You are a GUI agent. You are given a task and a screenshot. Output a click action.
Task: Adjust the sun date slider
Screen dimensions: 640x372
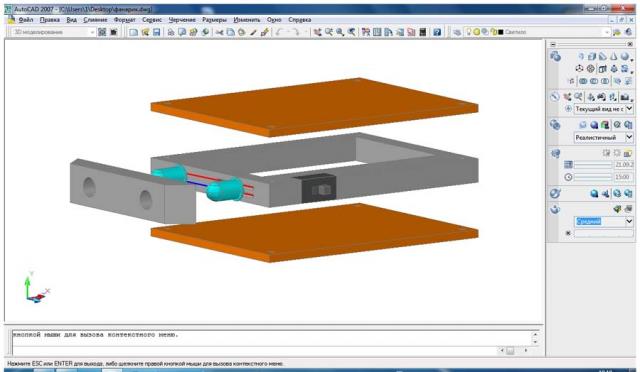click(x=593, y=165)
